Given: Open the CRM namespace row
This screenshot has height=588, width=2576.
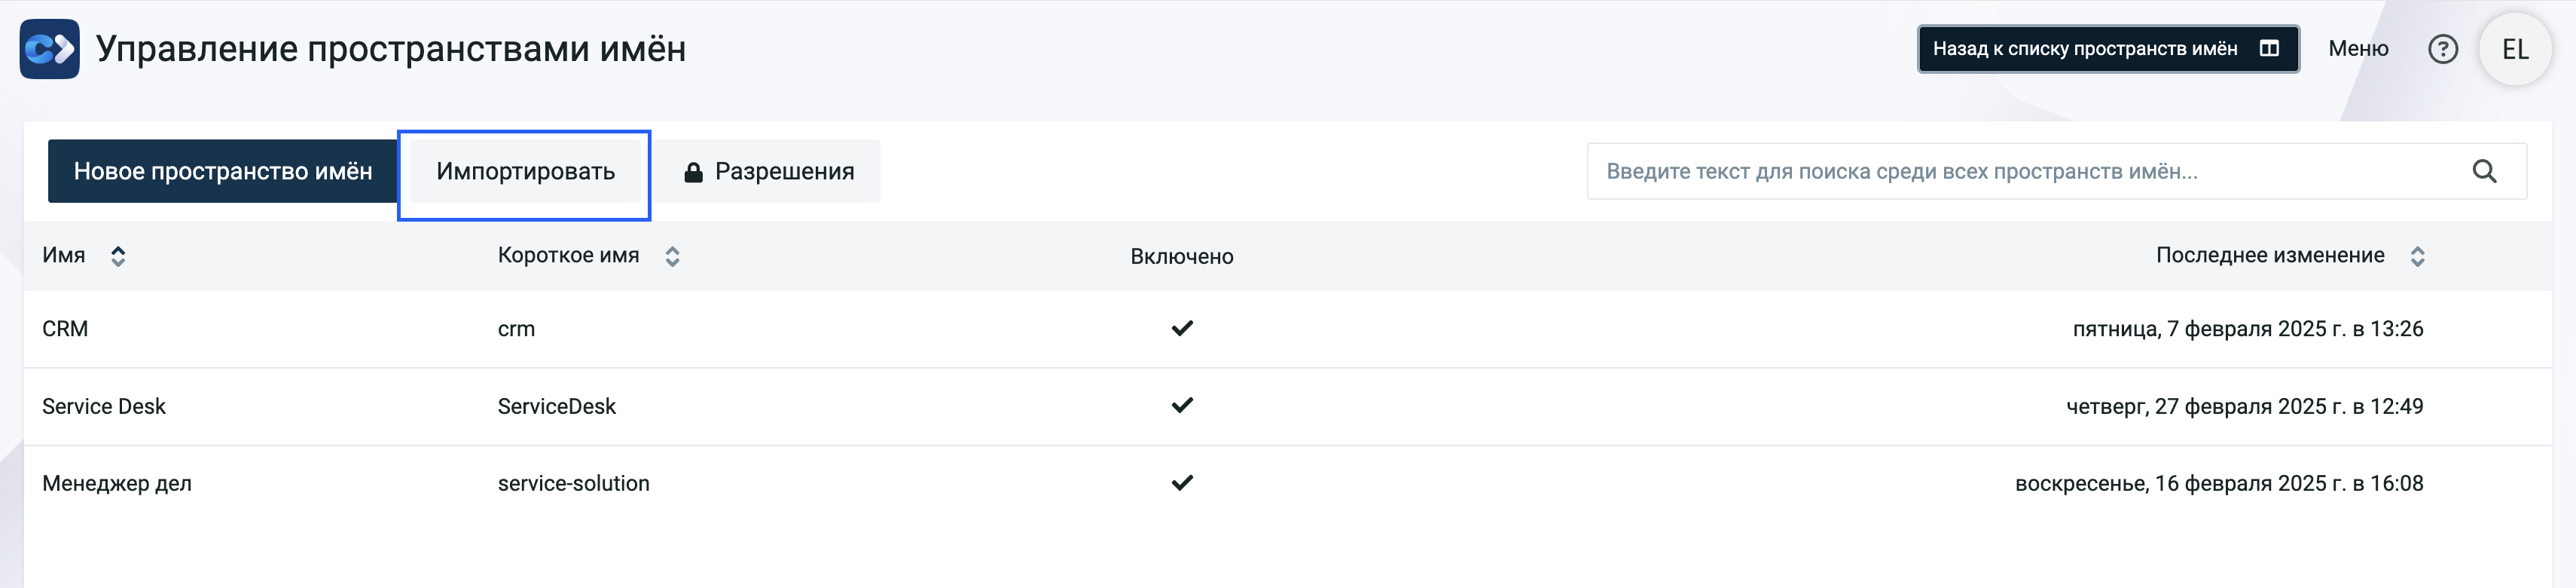Looking at the screenshot, I should [x=1288, y=329].
